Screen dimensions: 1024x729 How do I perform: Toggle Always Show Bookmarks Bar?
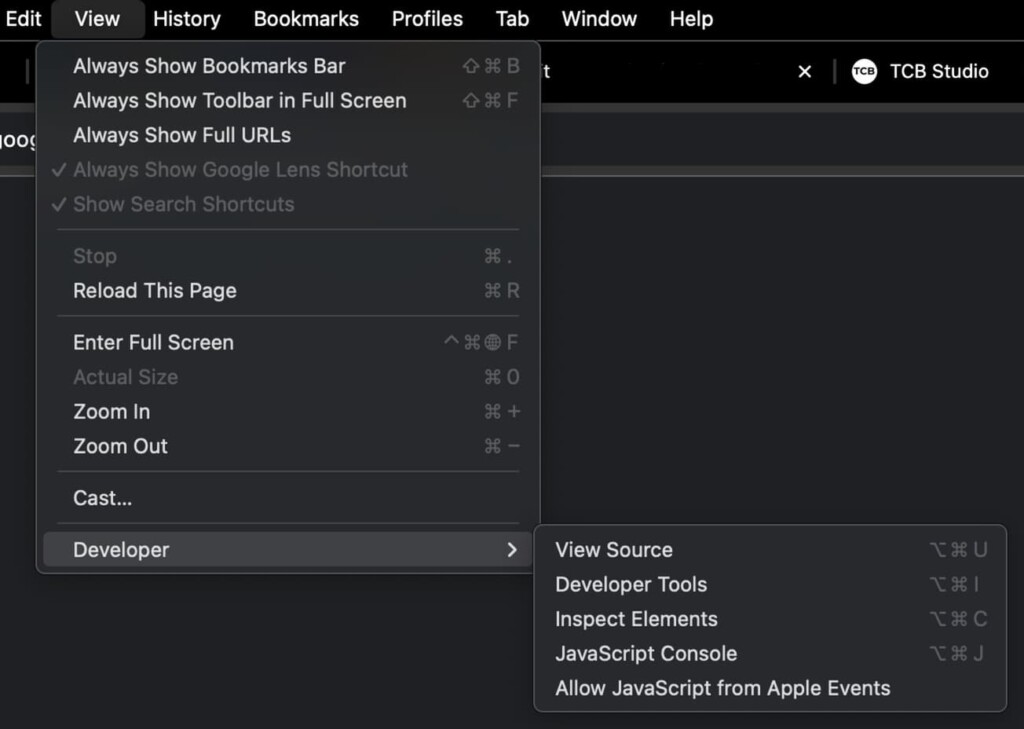208,65
